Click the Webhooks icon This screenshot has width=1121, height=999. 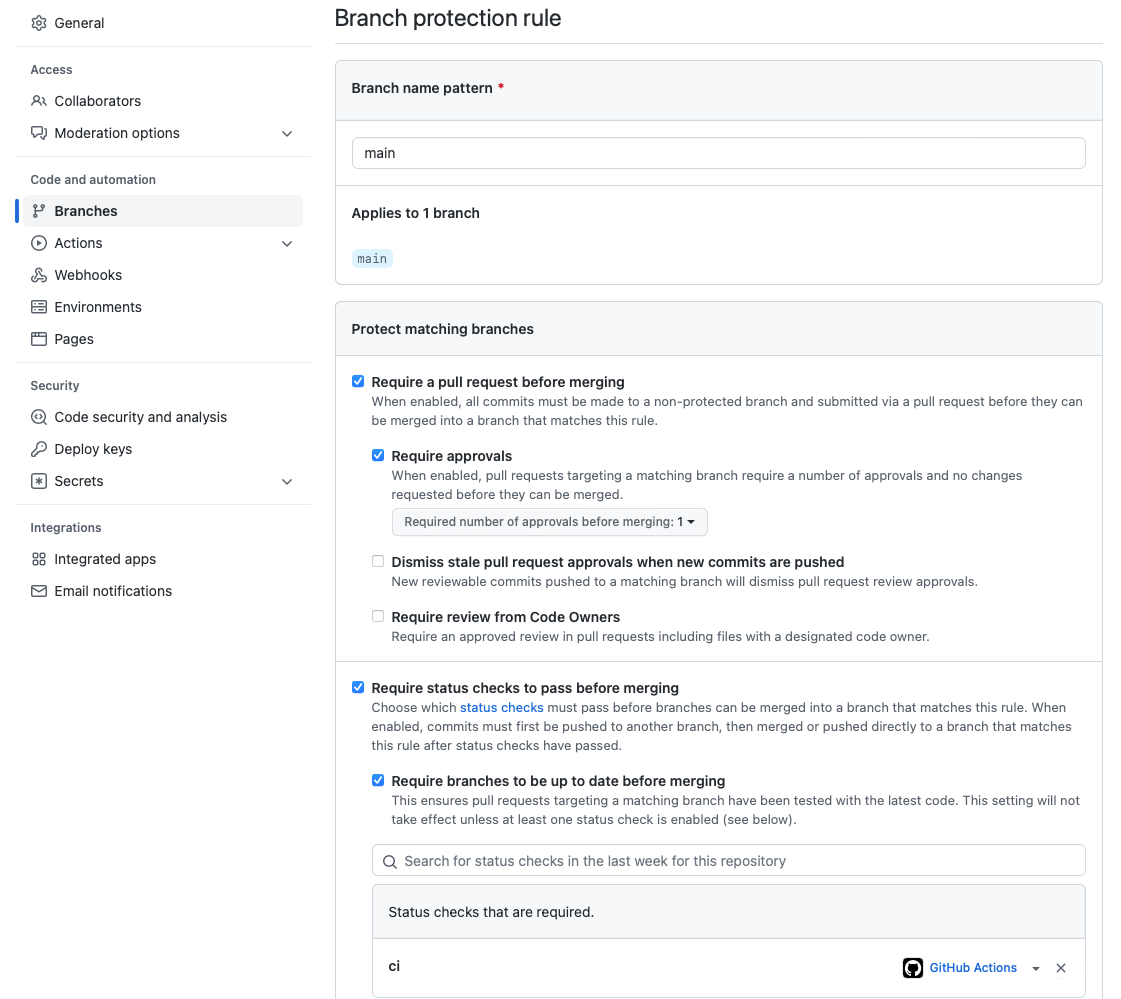(x=38, y=275)
